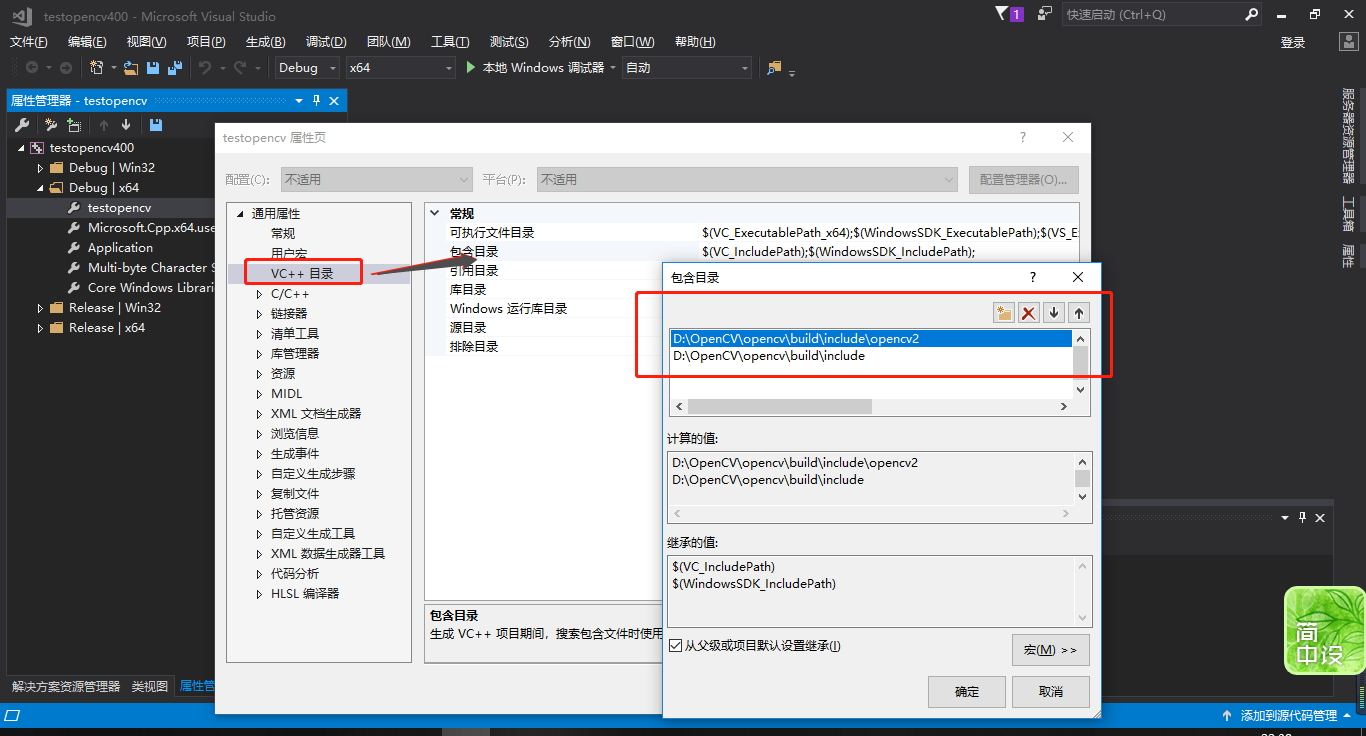Click the move-down arrow in Property Manager toolbar
This screenshot has height=736, width=1366.
coord(126,124)
